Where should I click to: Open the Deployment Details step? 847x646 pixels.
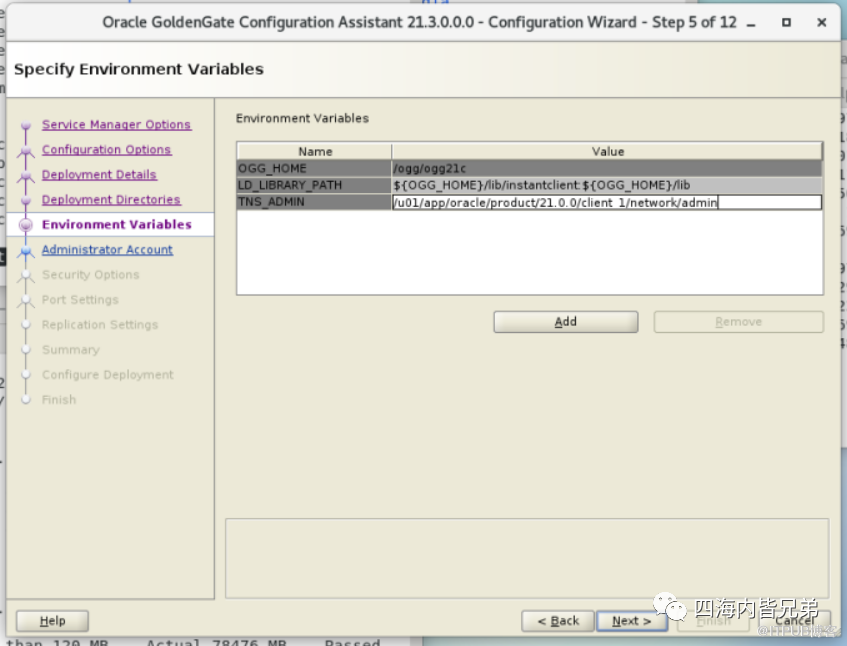(x=99, y=174)
